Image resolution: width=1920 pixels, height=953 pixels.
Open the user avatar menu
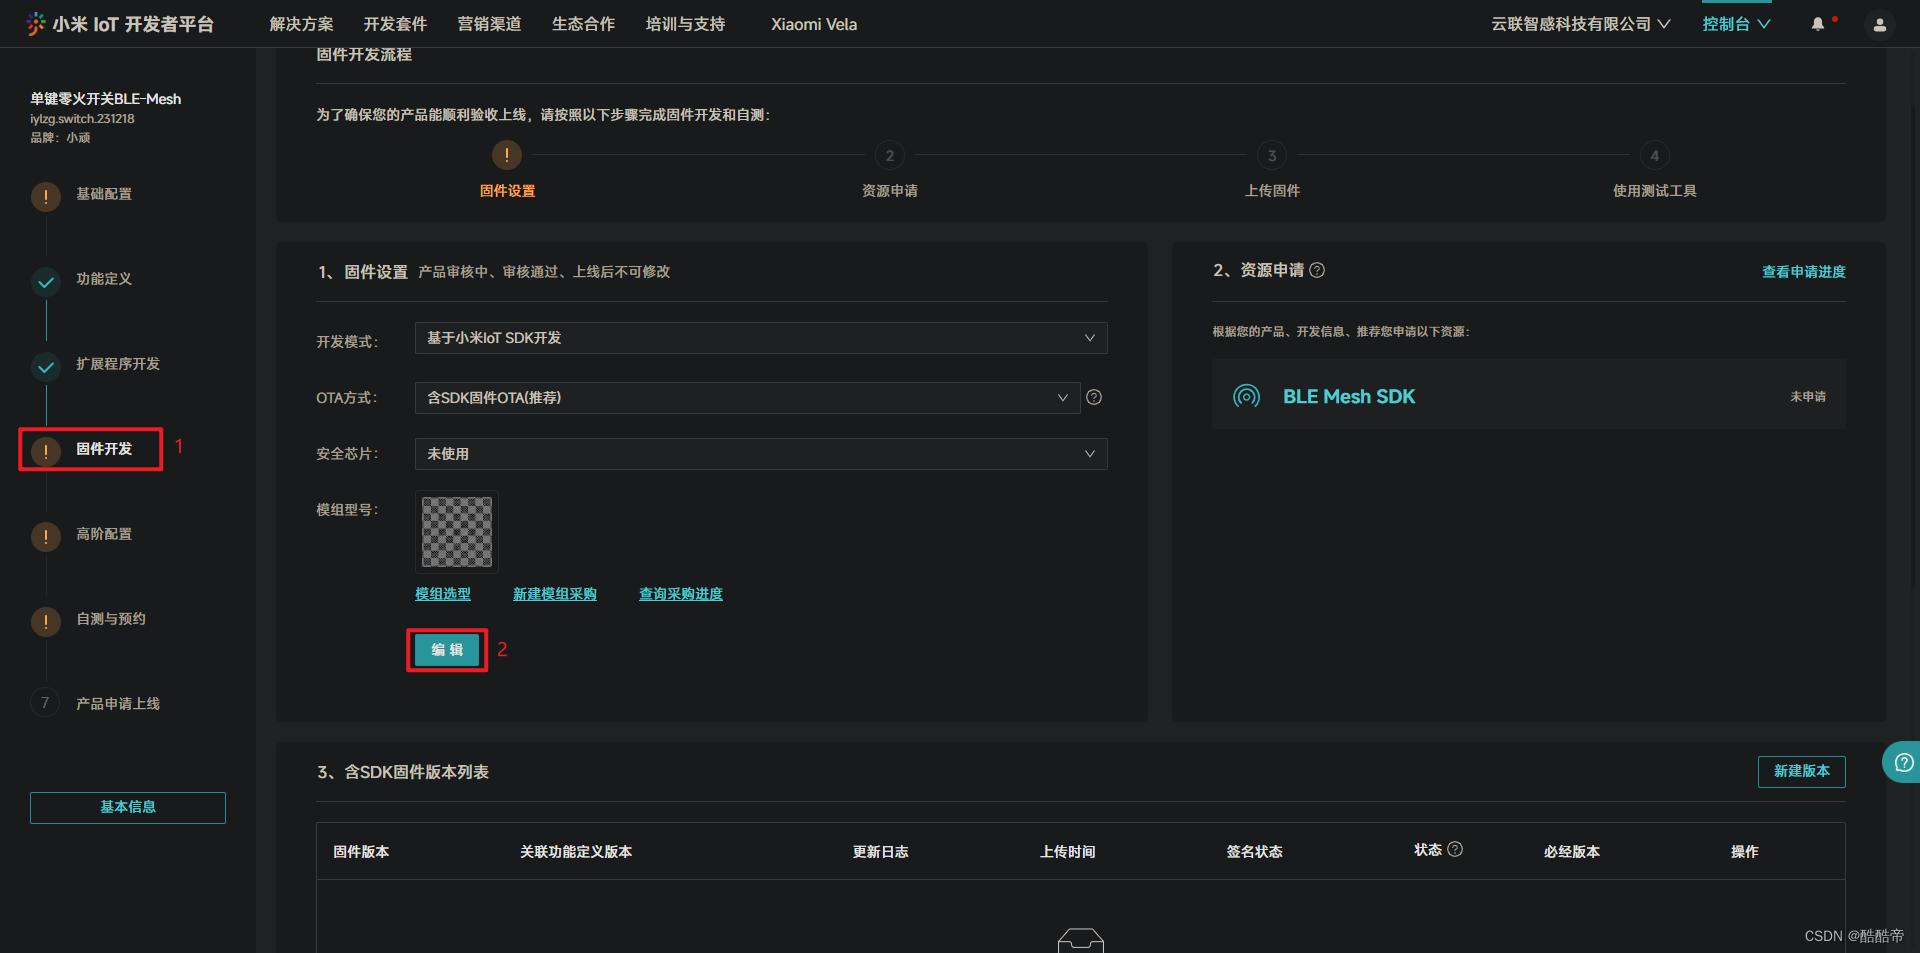tap(1880, 25)
